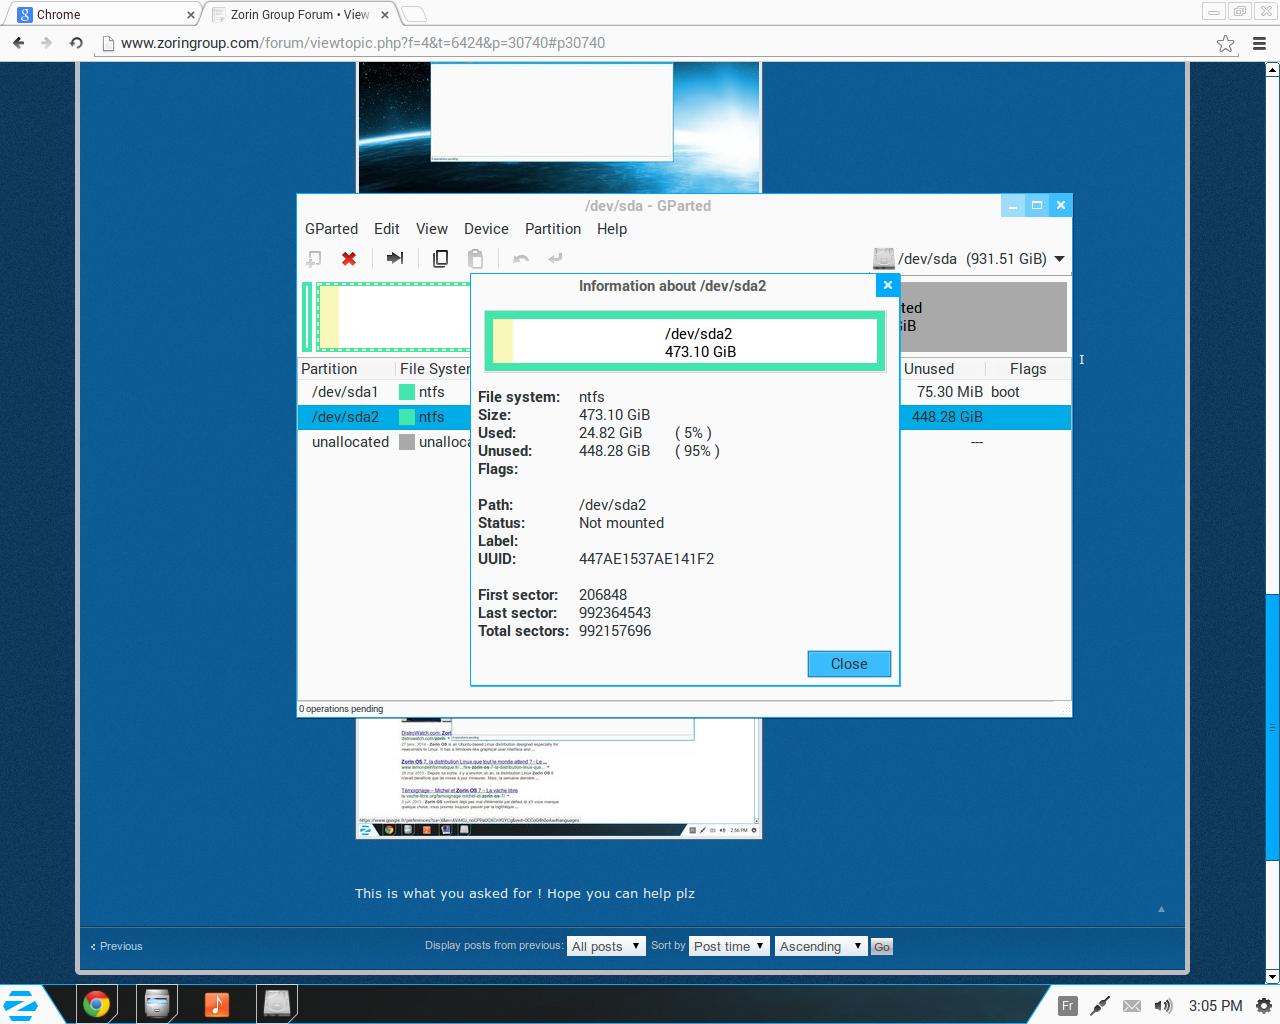This screenshot has width=1280, height=1024.
Task: Select the green ntfs swatch for /dev/sda1
Action: click(407, 392)
